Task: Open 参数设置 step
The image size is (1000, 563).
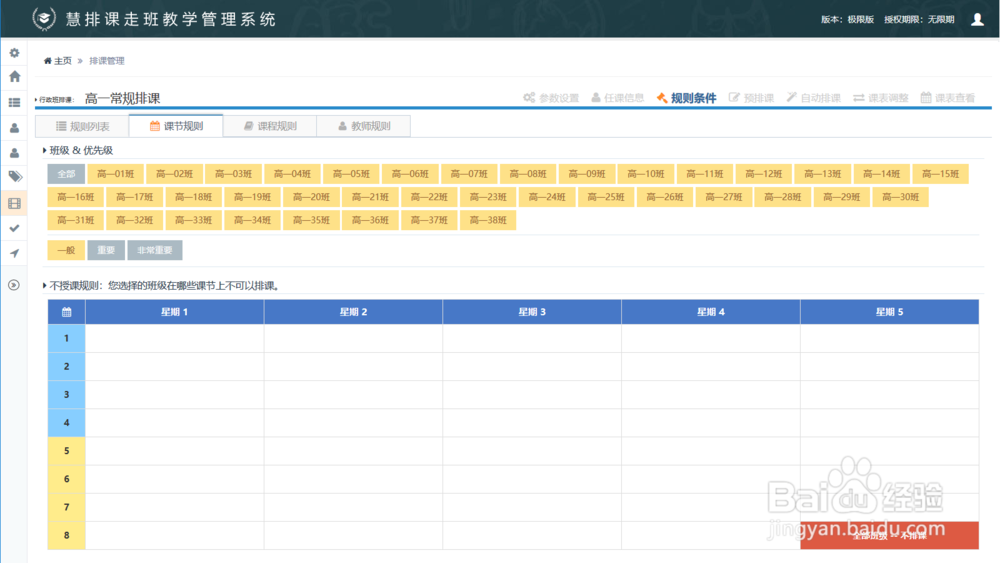Action: (x=551, y=98)
